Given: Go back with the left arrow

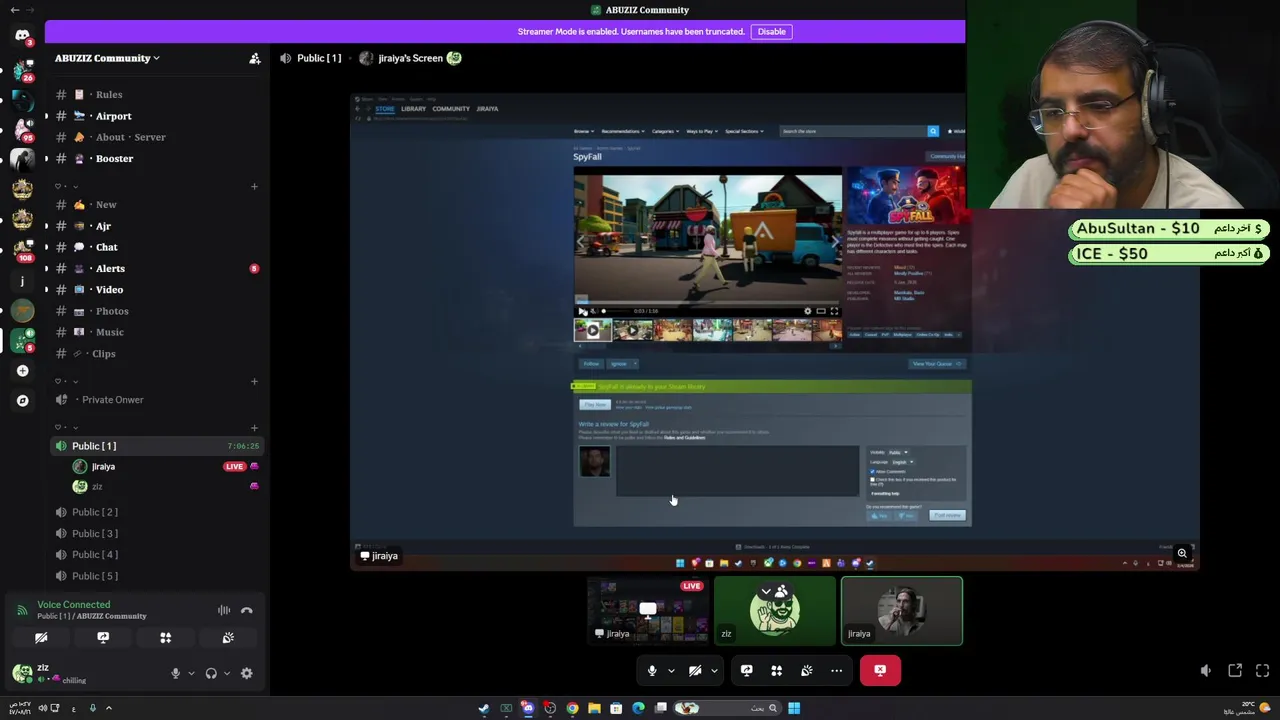Looking at the screenshot, I should tap(14, 10).
